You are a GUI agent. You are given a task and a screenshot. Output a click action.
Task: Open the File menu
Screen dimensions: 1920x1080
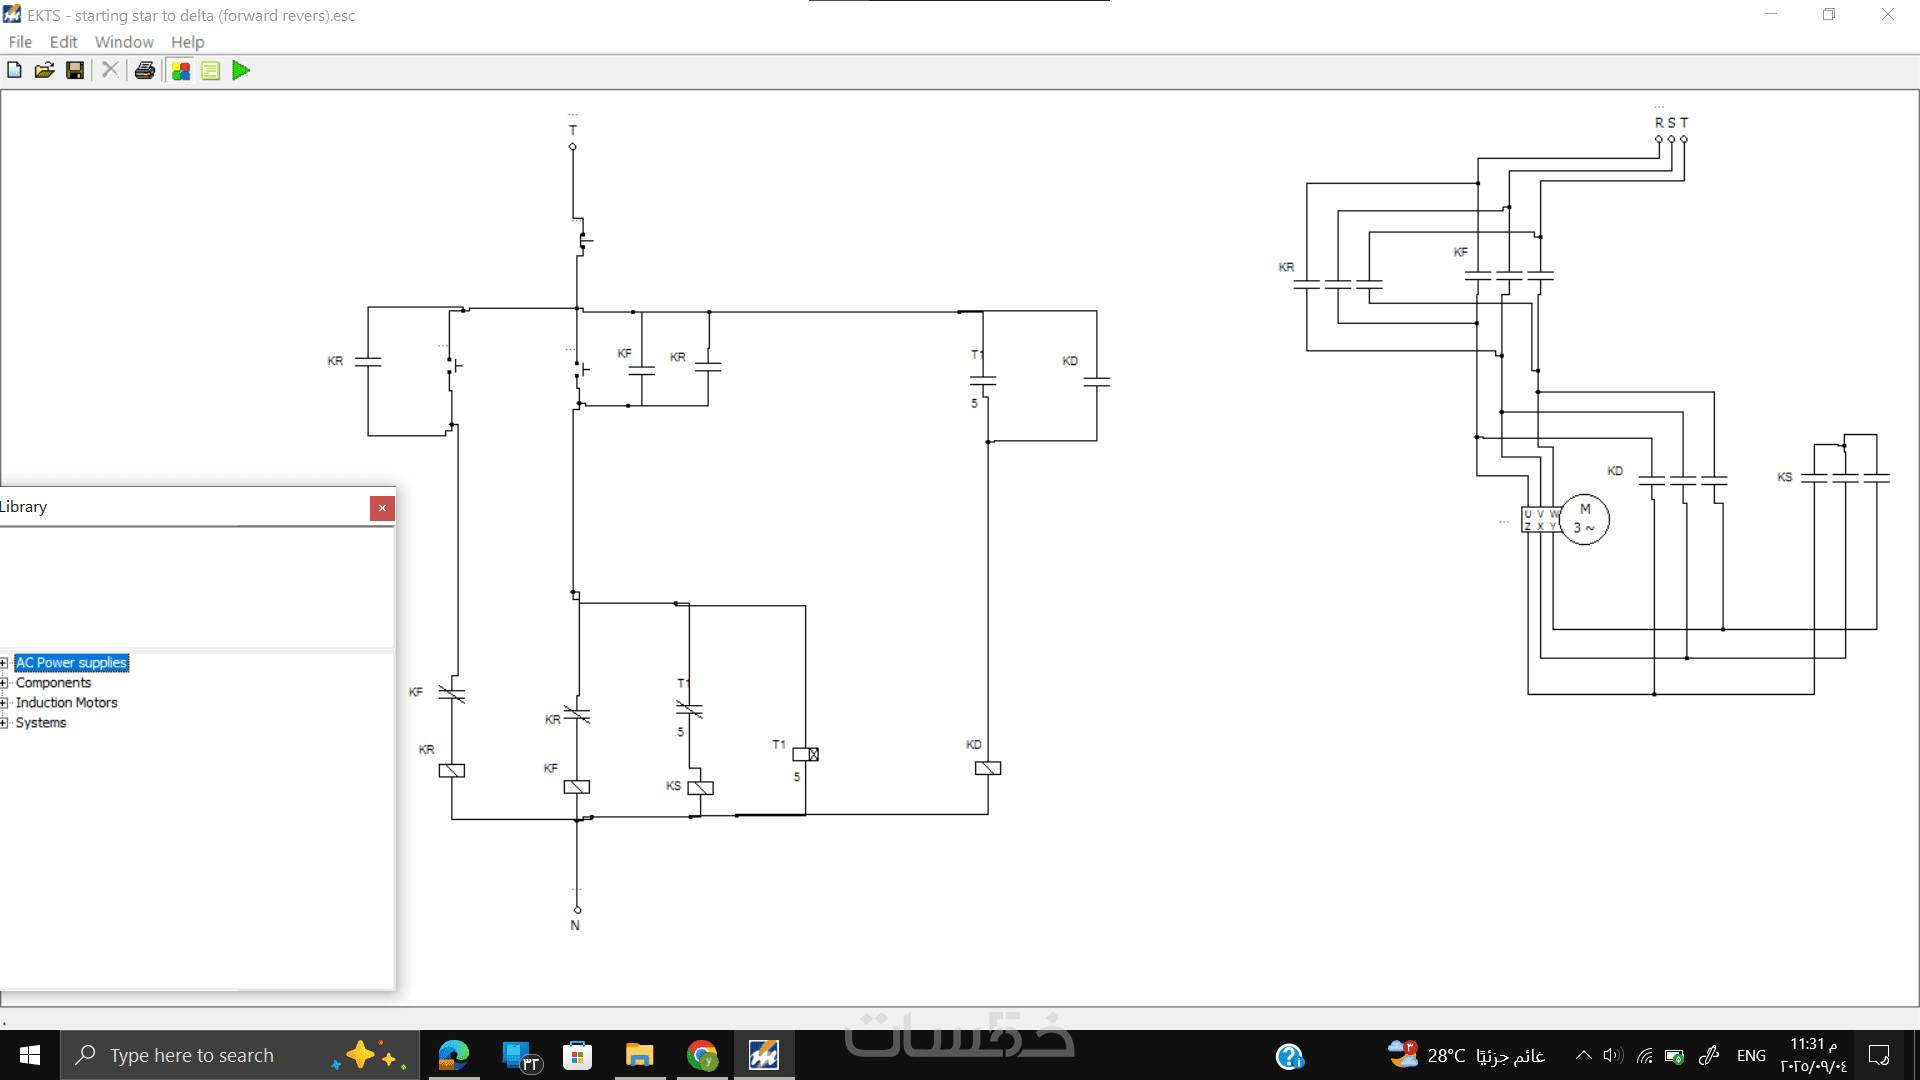(20, 42)
